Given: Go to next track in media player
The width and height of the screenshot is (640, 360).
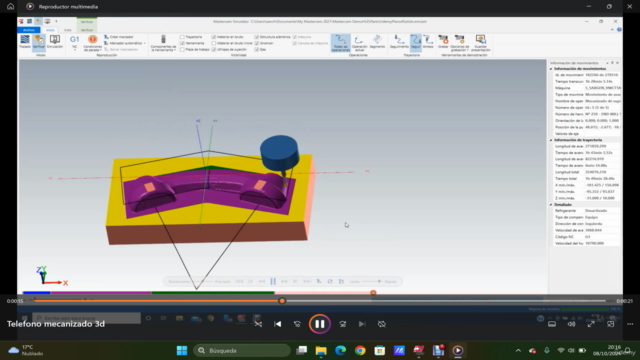Looking at the screenshot, I should pyautogui.click(x=362, y=324).
